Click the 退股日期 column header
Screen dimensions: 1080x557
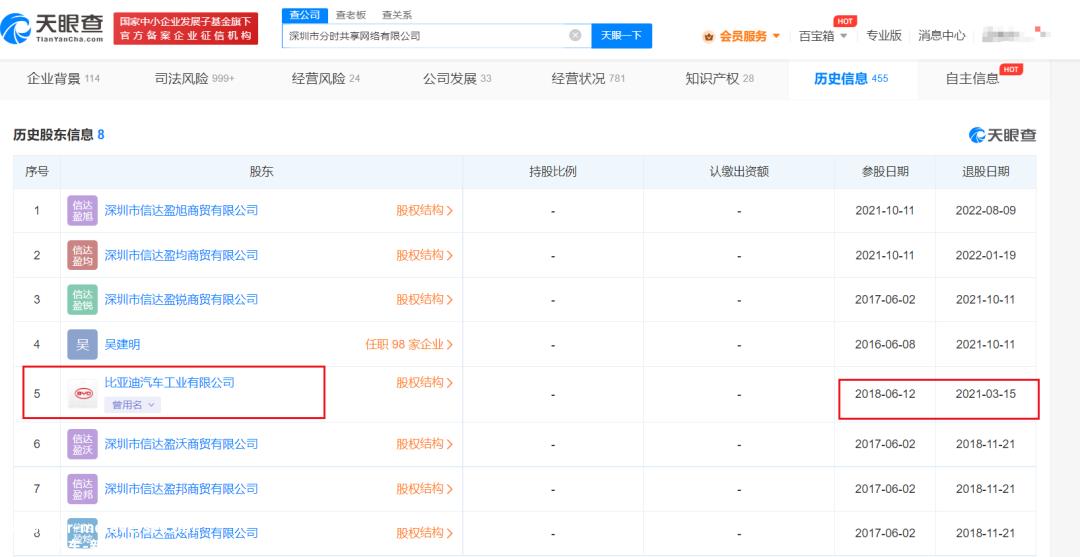point(986,172)
